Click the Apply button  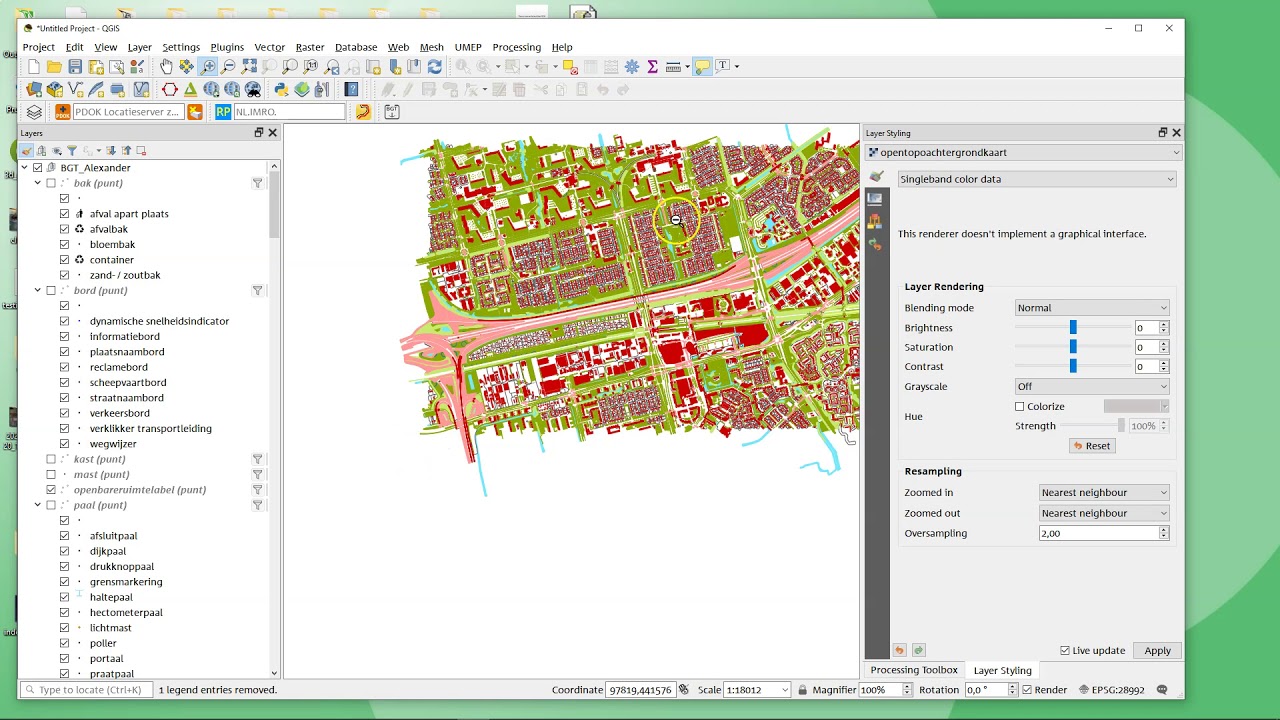click(x=1157, y=651)
